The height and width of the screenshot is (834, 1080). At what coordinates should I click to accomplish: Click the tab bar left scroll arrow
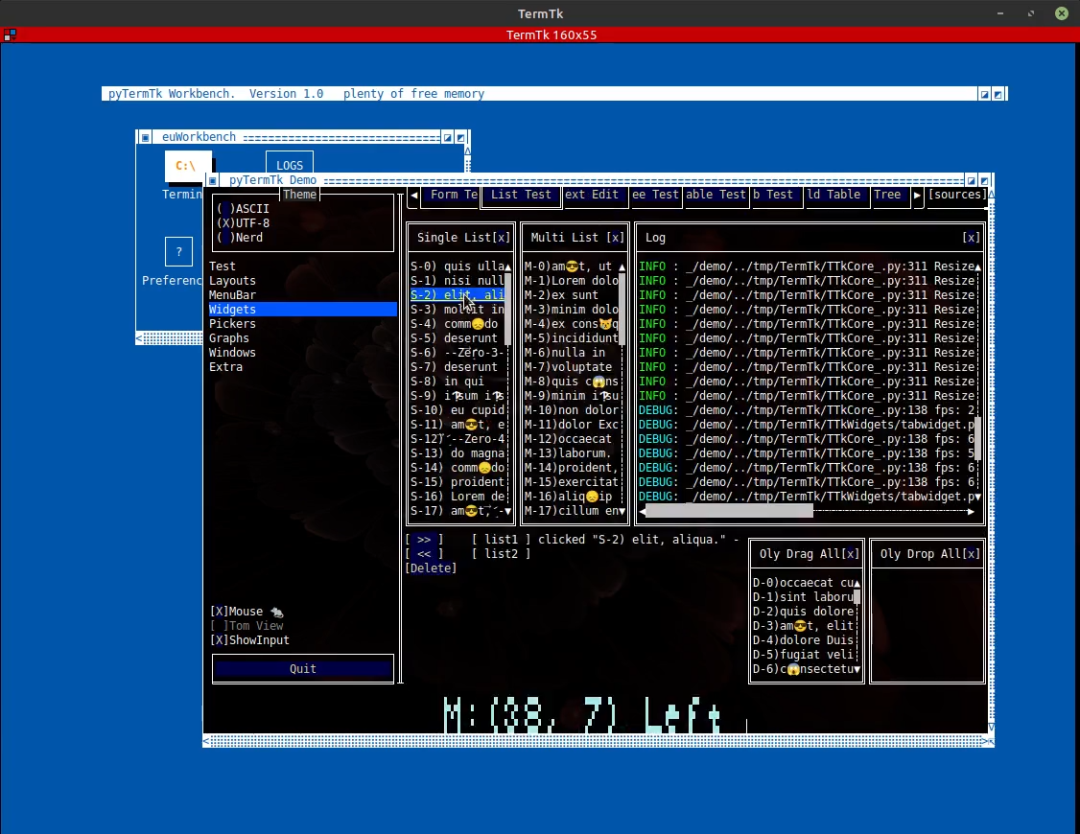click(x=413, y=195)
